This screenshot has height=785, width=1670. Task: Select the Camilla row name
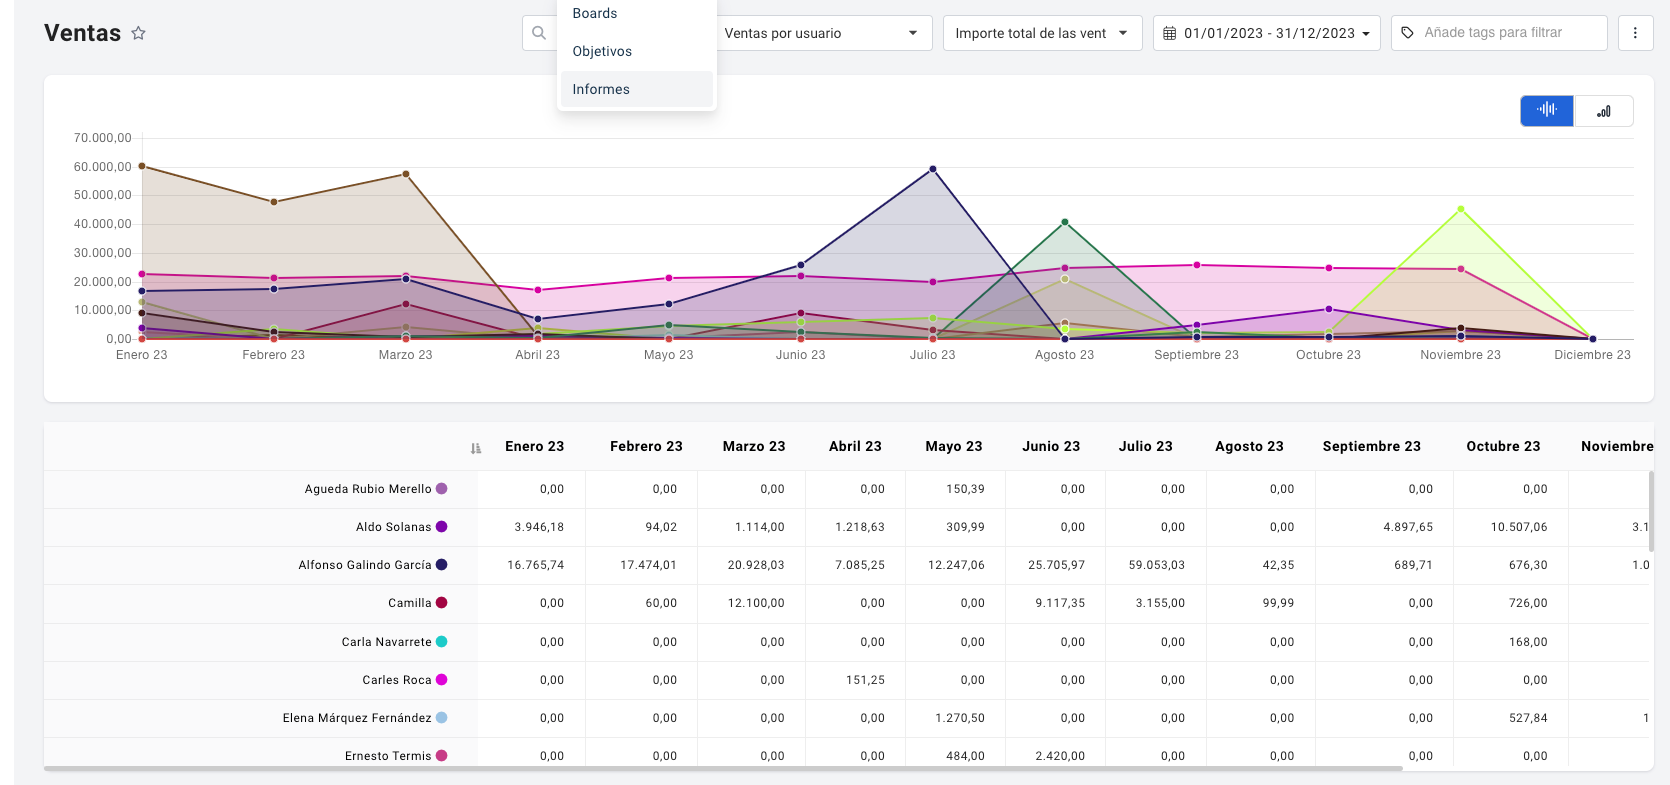pyautogui.click(x=410, y=603)
